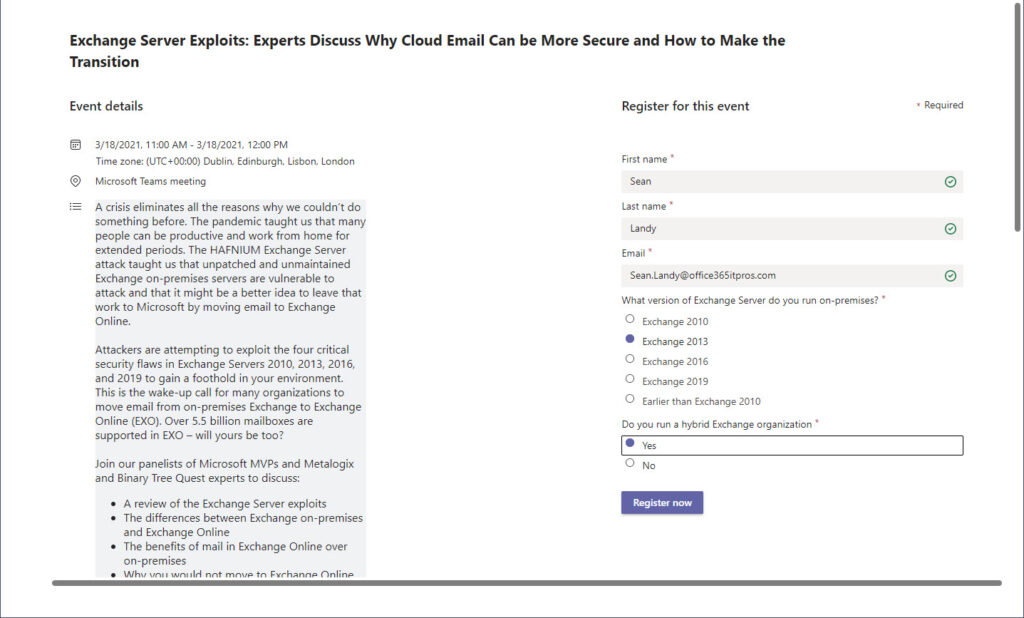Click the Email address input field

click(792, 276)
